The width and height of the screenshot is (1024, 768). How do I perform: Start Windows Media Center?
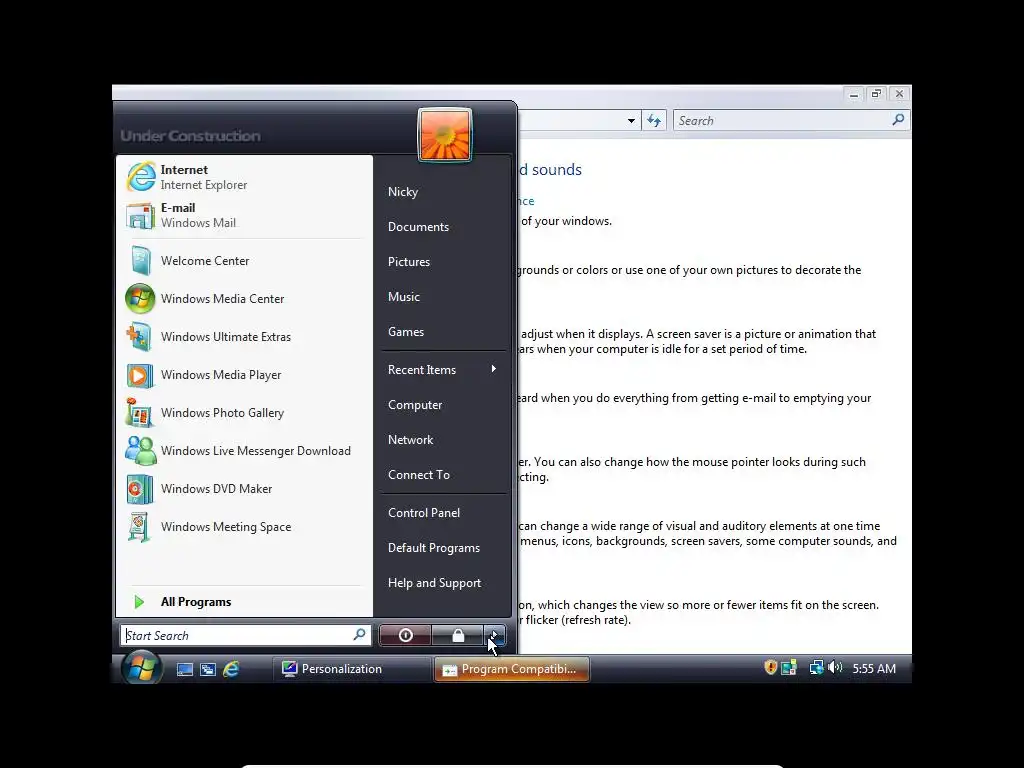pos(242,298)
